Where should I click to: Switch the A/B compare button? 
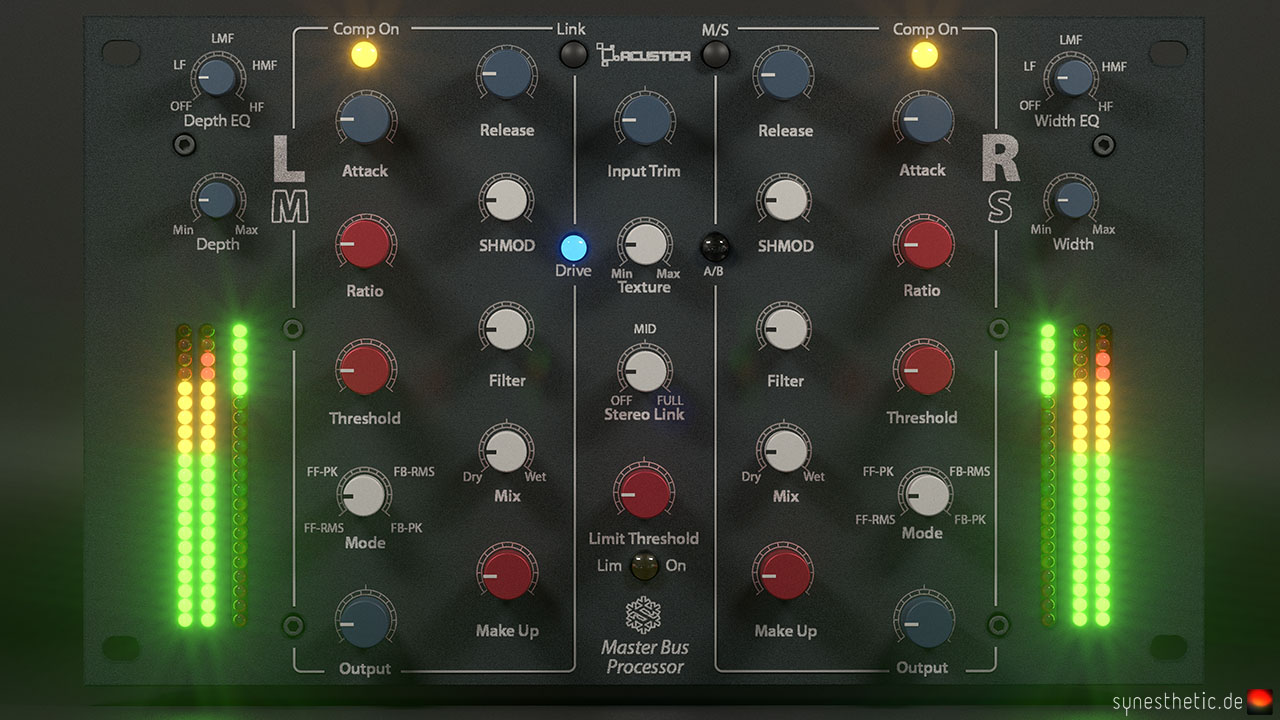coord(714,246)
